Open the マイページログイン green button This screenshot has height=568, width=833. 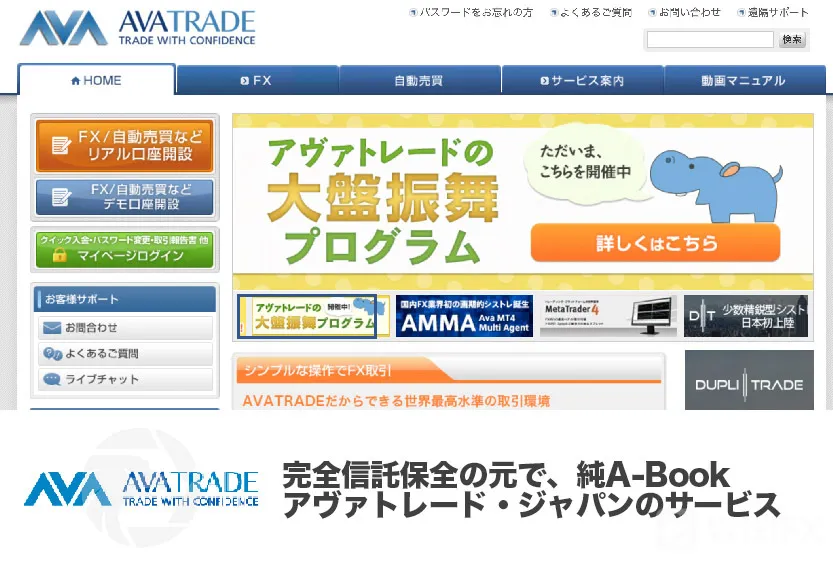click(x=124, y=250)
